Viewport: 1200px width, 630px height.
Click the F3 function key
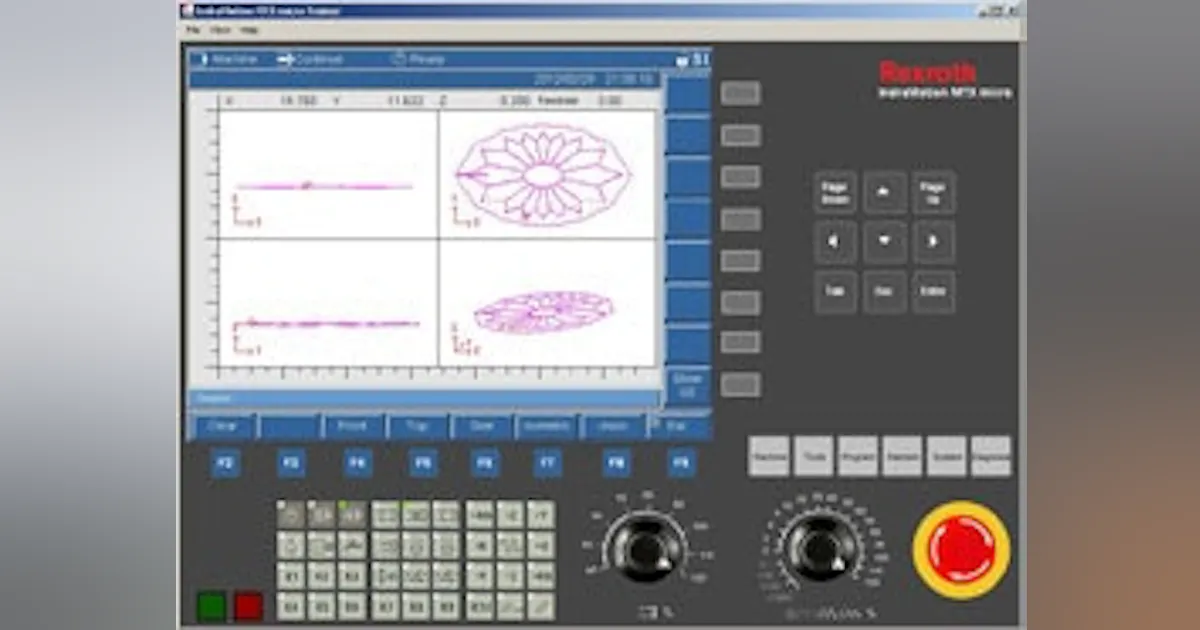pos(291,463)
